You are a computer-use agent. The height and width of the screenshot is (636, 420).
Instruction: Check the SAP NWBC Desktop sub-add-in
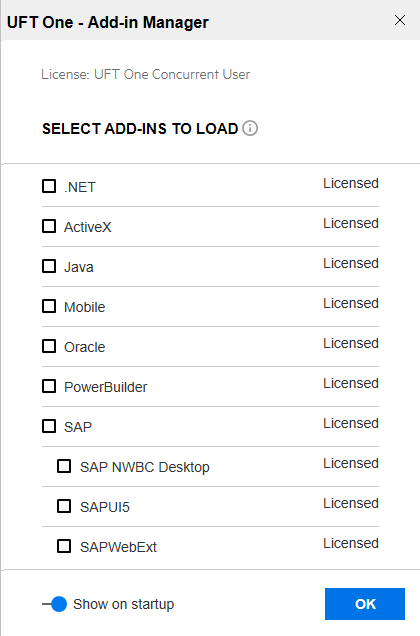[x=64, y=466]
